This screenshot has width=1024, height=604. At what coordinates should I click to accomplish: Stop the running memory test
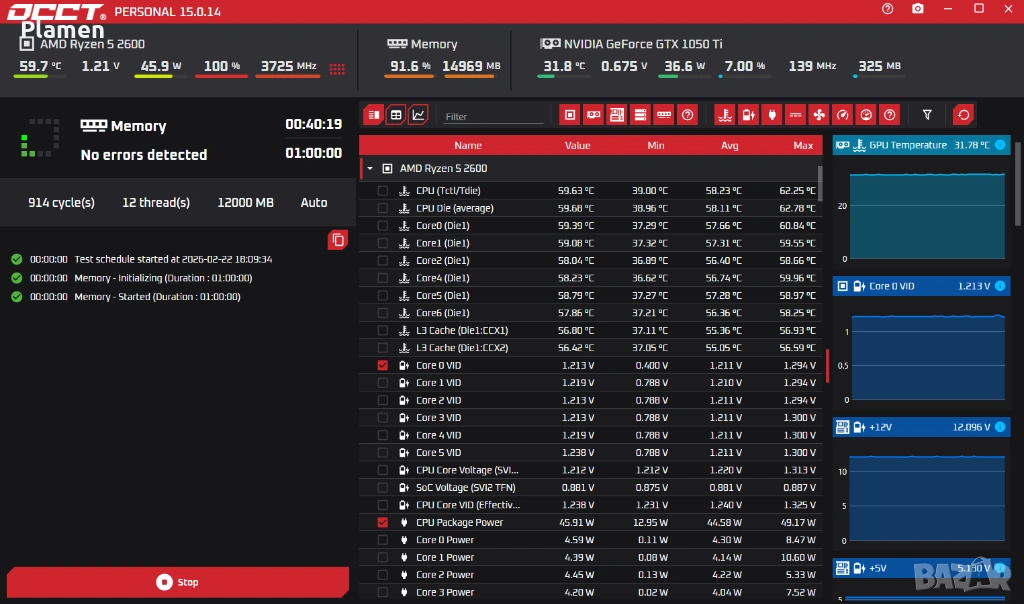pyautogui.click(x=178, y=582)
